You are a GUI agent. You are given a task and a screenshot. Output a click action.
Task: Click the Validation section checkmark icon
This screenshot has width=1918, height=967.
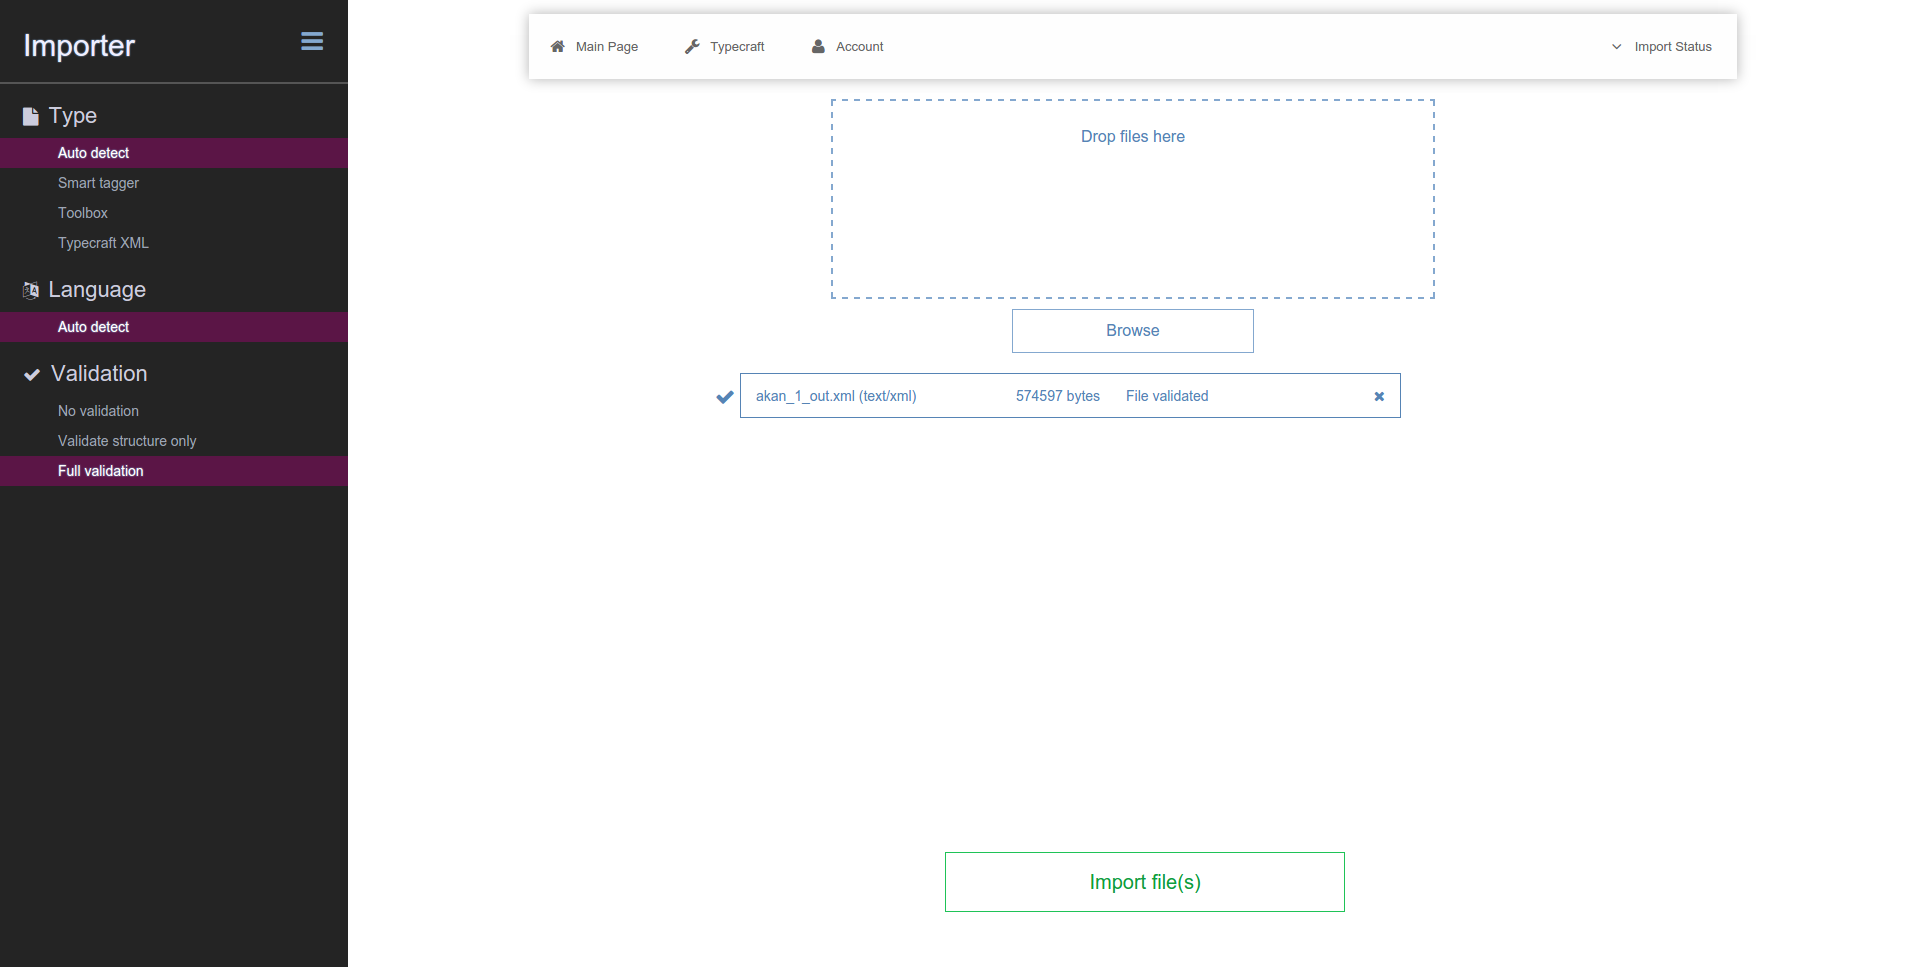tap(32, 374)
